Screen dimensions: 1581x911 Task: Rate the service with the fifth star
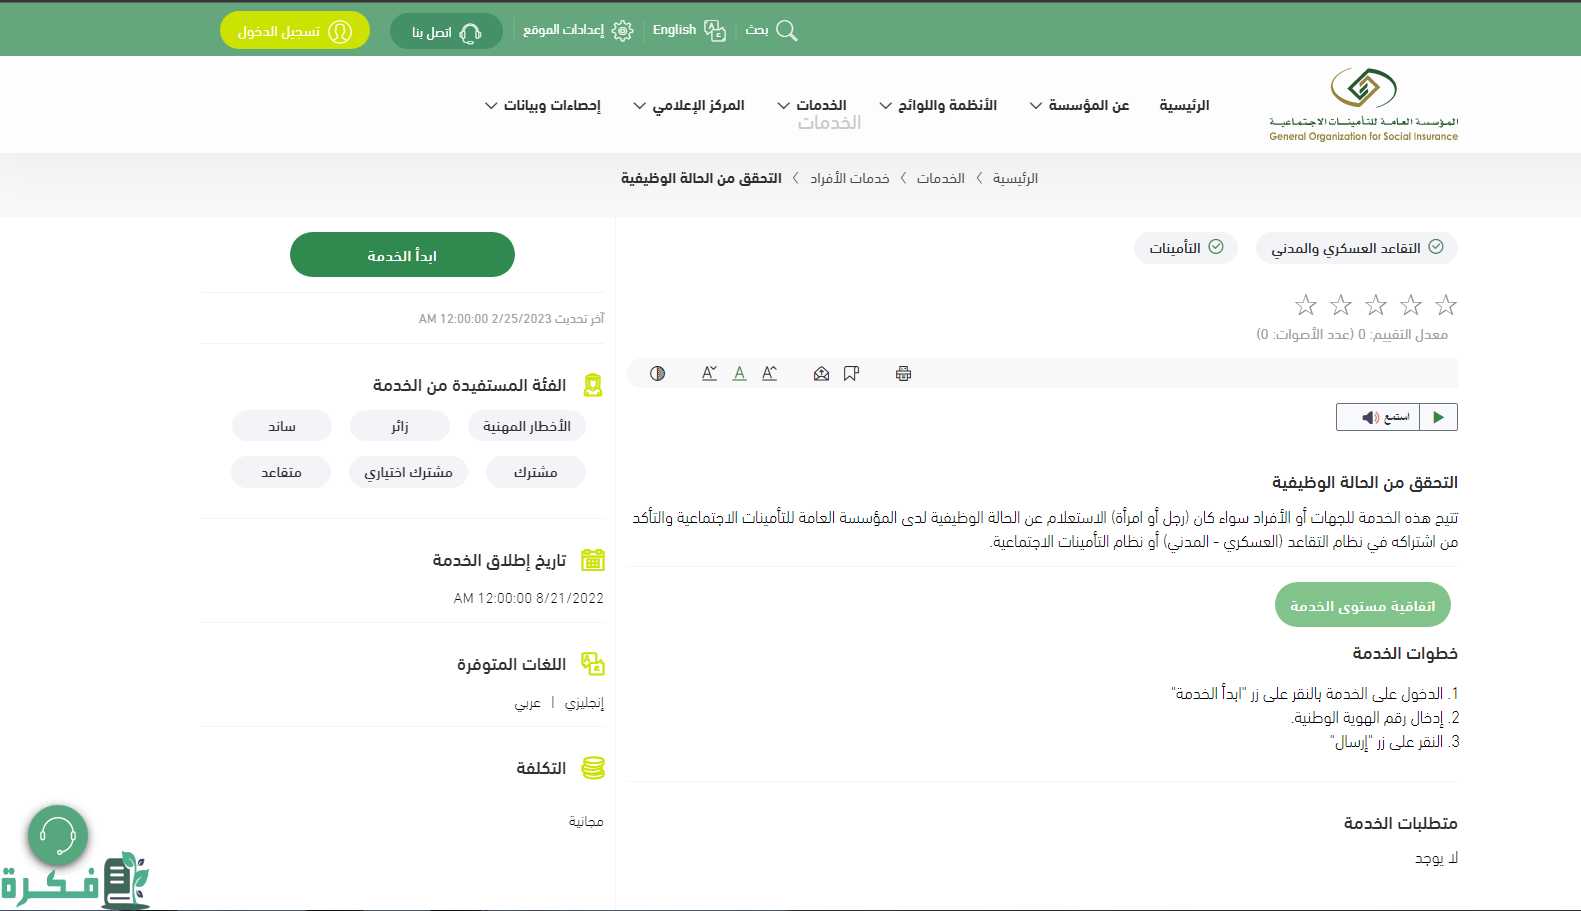coord(1306,305)
